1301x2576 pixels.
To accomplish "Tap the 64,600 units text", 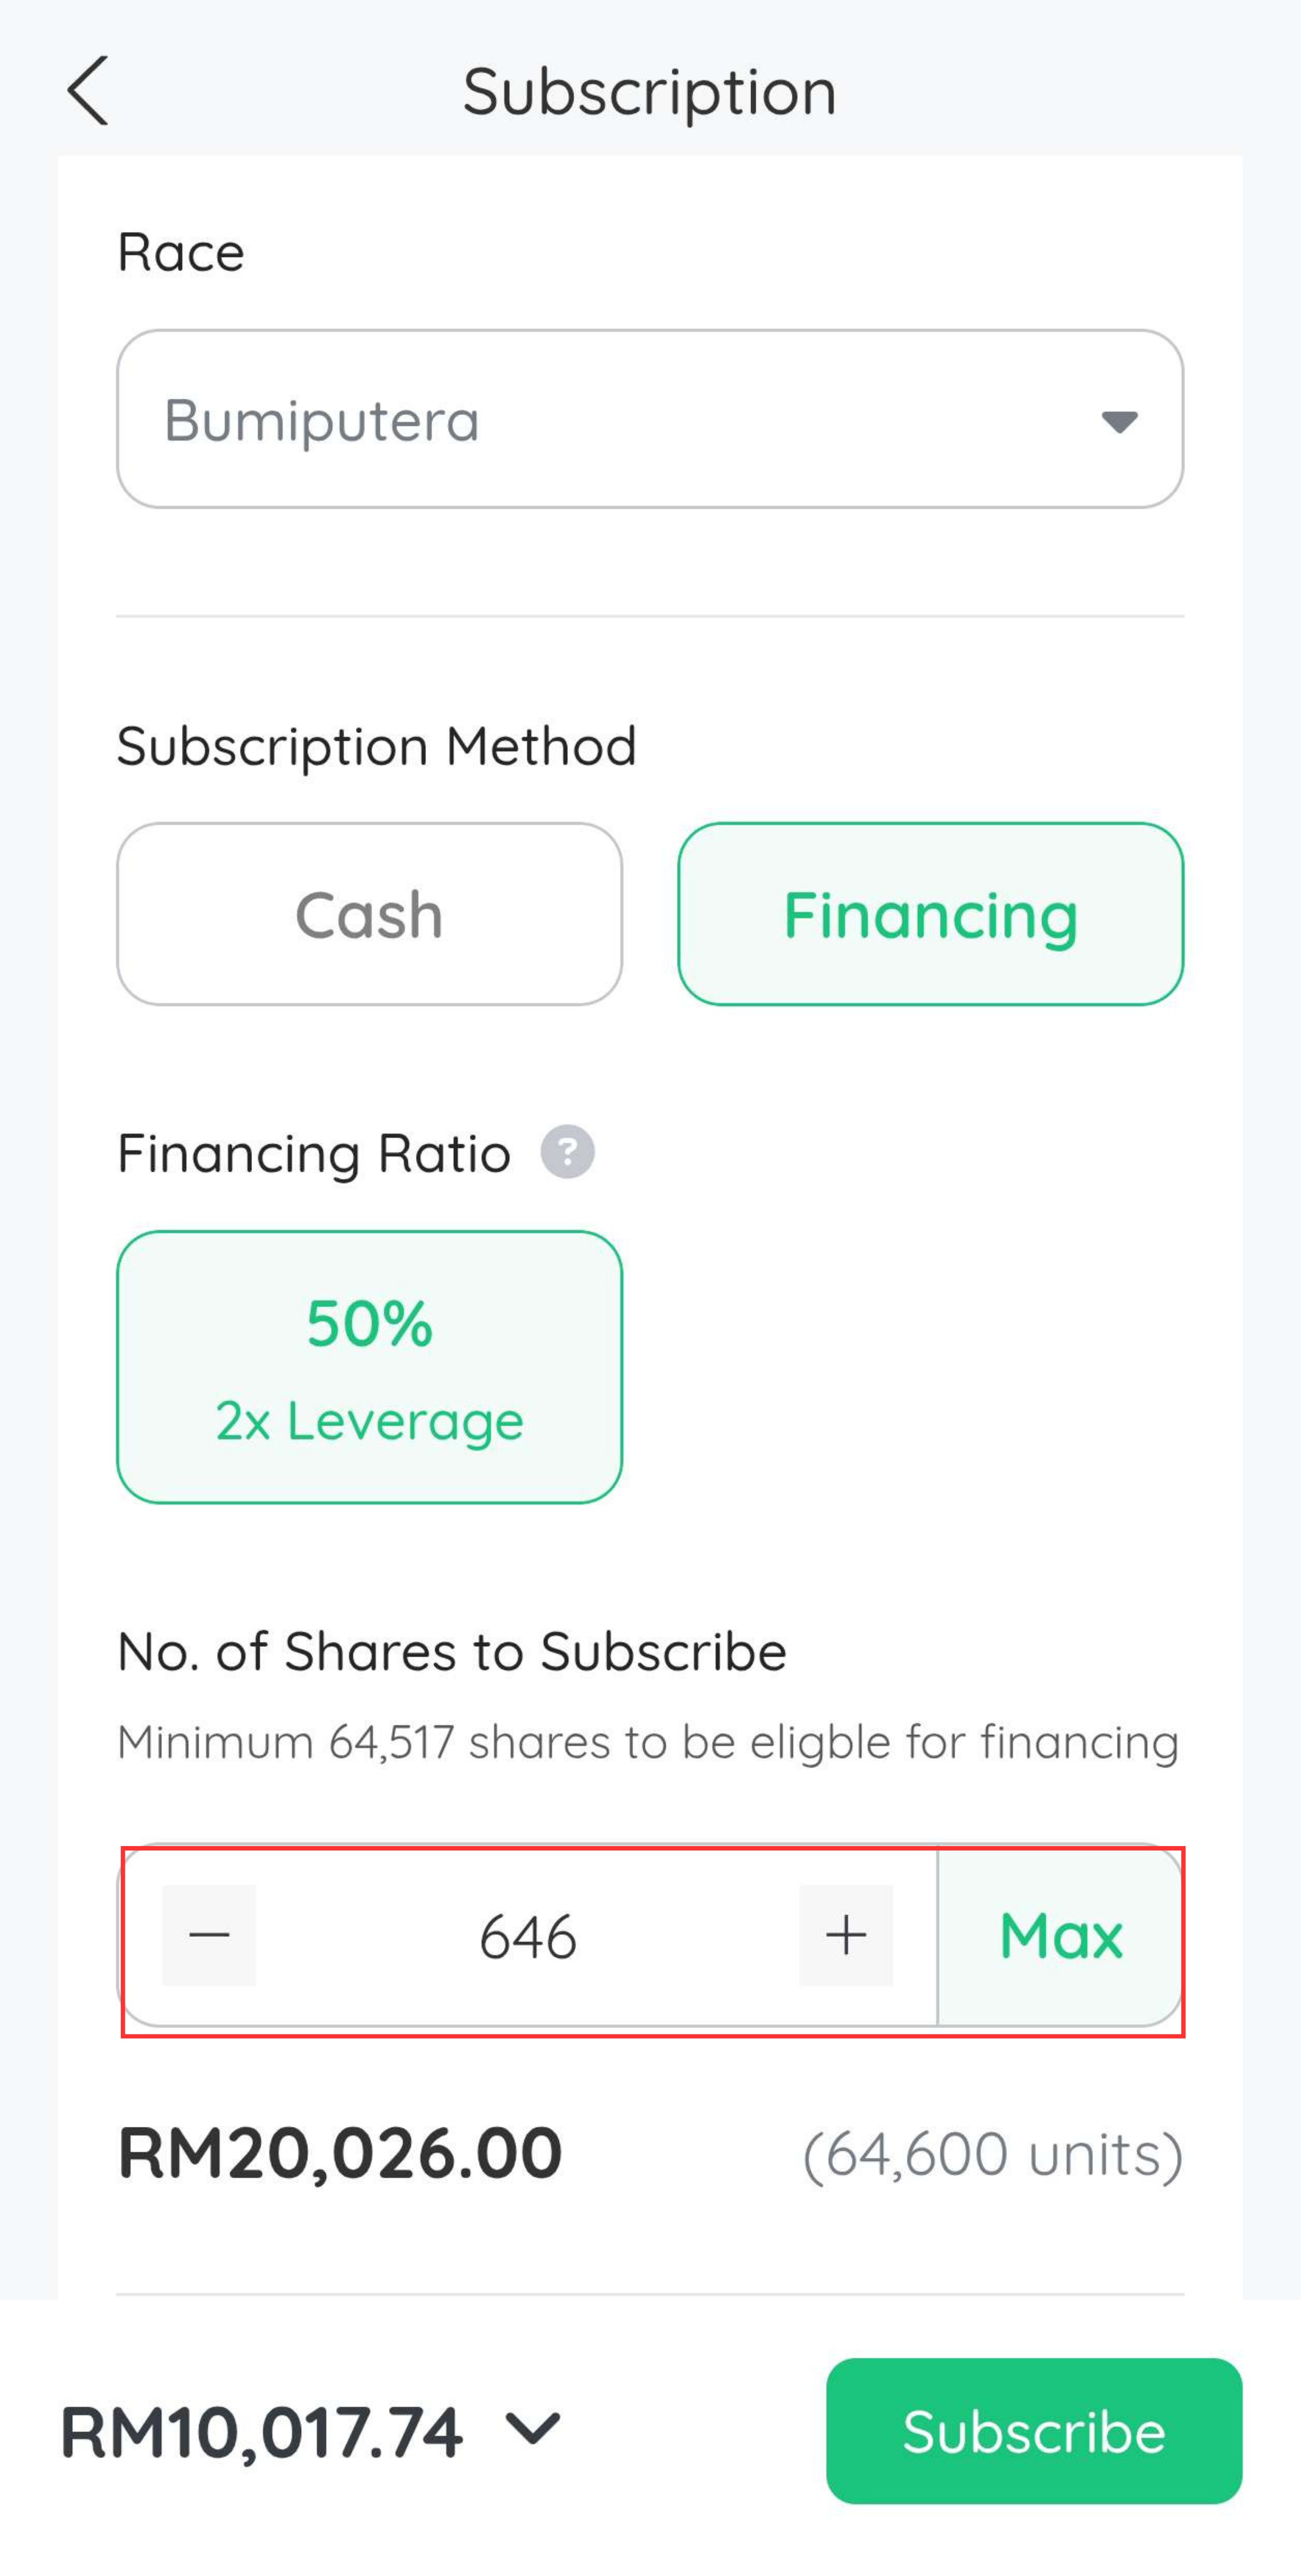I will tap(993, 2154).
